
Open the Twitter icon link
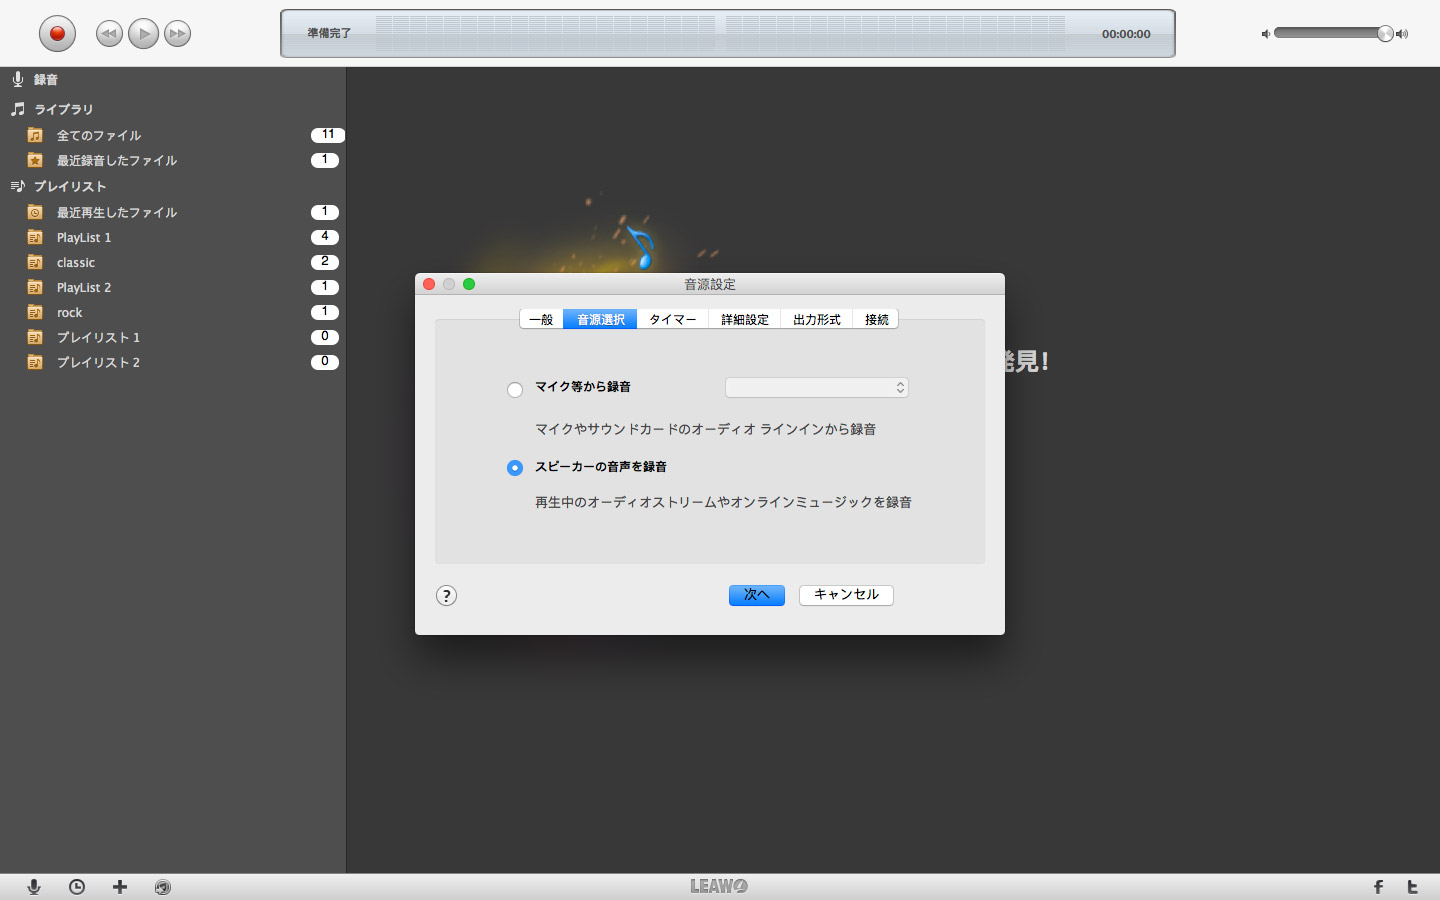coord(1412,887)
